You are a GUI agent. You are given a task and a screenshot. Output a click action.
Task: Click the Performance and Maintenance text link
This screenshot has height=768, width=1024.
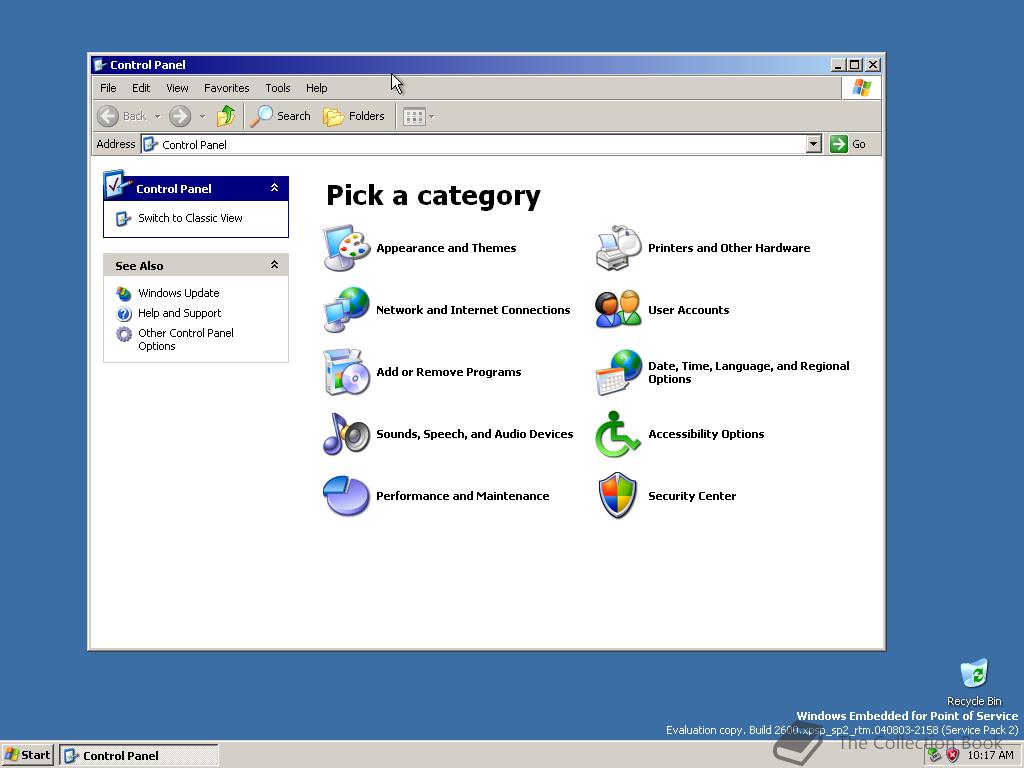point(462,496)
